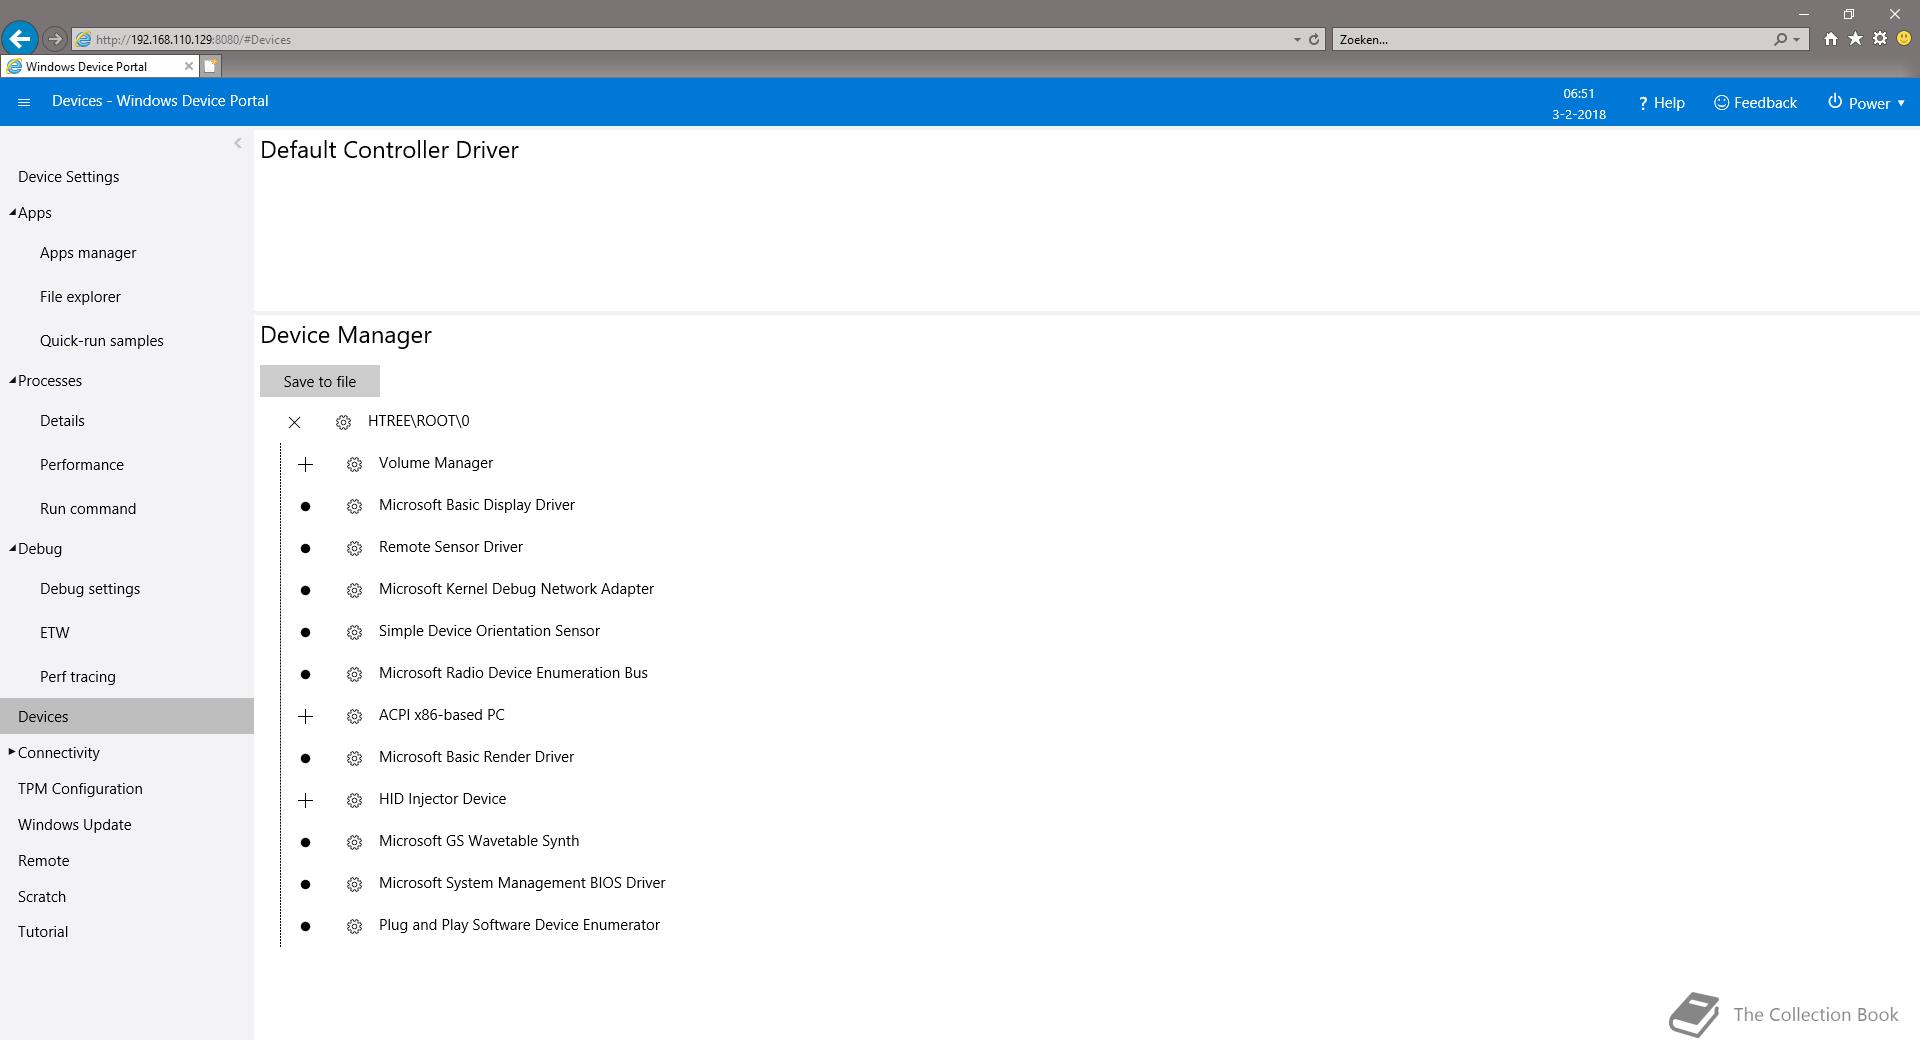This screenshot has height=1040, width=1920.
Task: Click gear icon for Microsoft Radio Device Enumeration Bus
Action: 354,674
